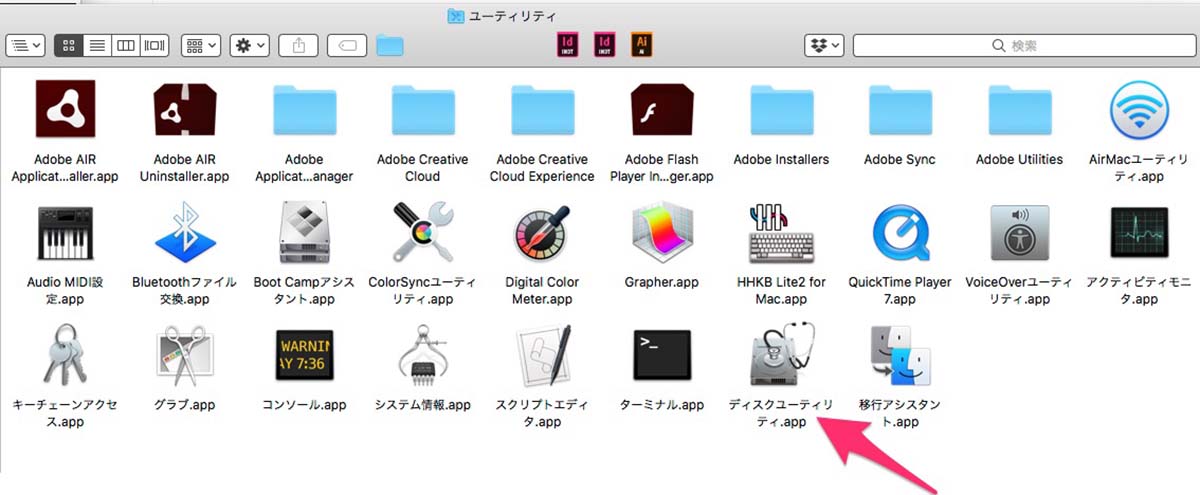Switch to Cover Flow view mode
Image resolution: width=1200 pixels, height=495 pixels.
tap(154, 45)
